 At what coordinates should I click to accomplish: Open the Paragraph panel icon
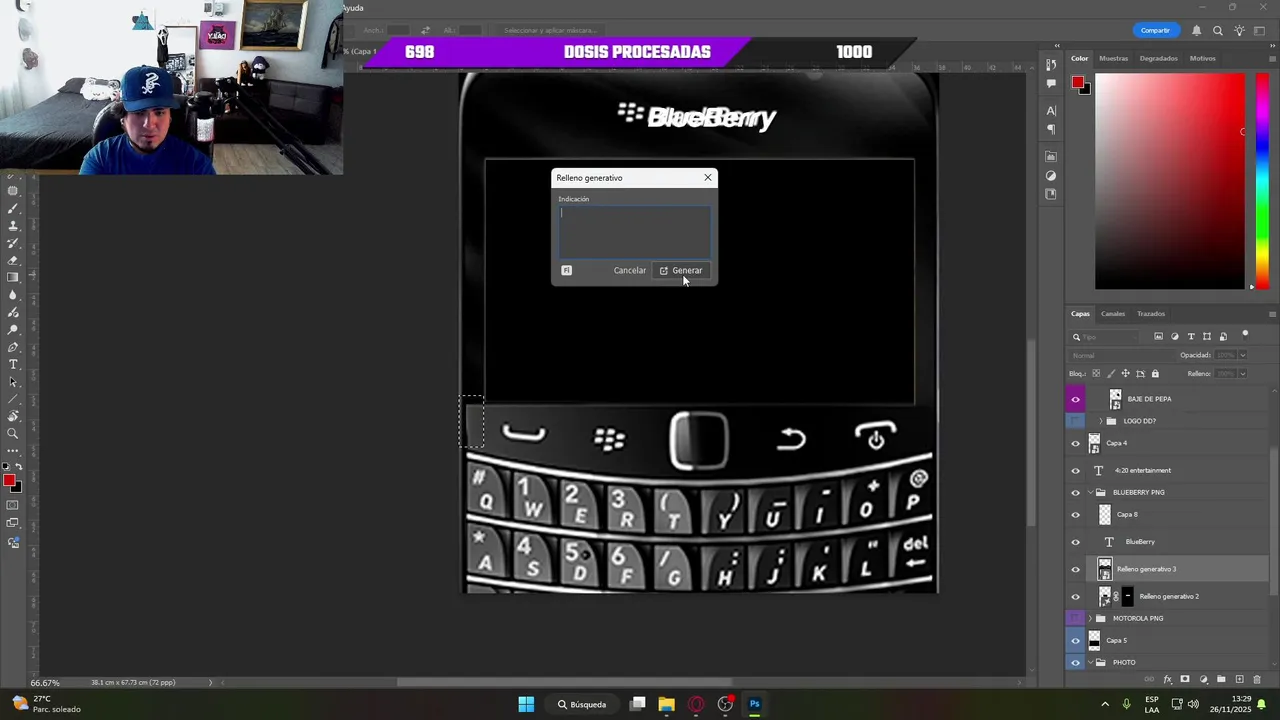(x=1051, y=129)
